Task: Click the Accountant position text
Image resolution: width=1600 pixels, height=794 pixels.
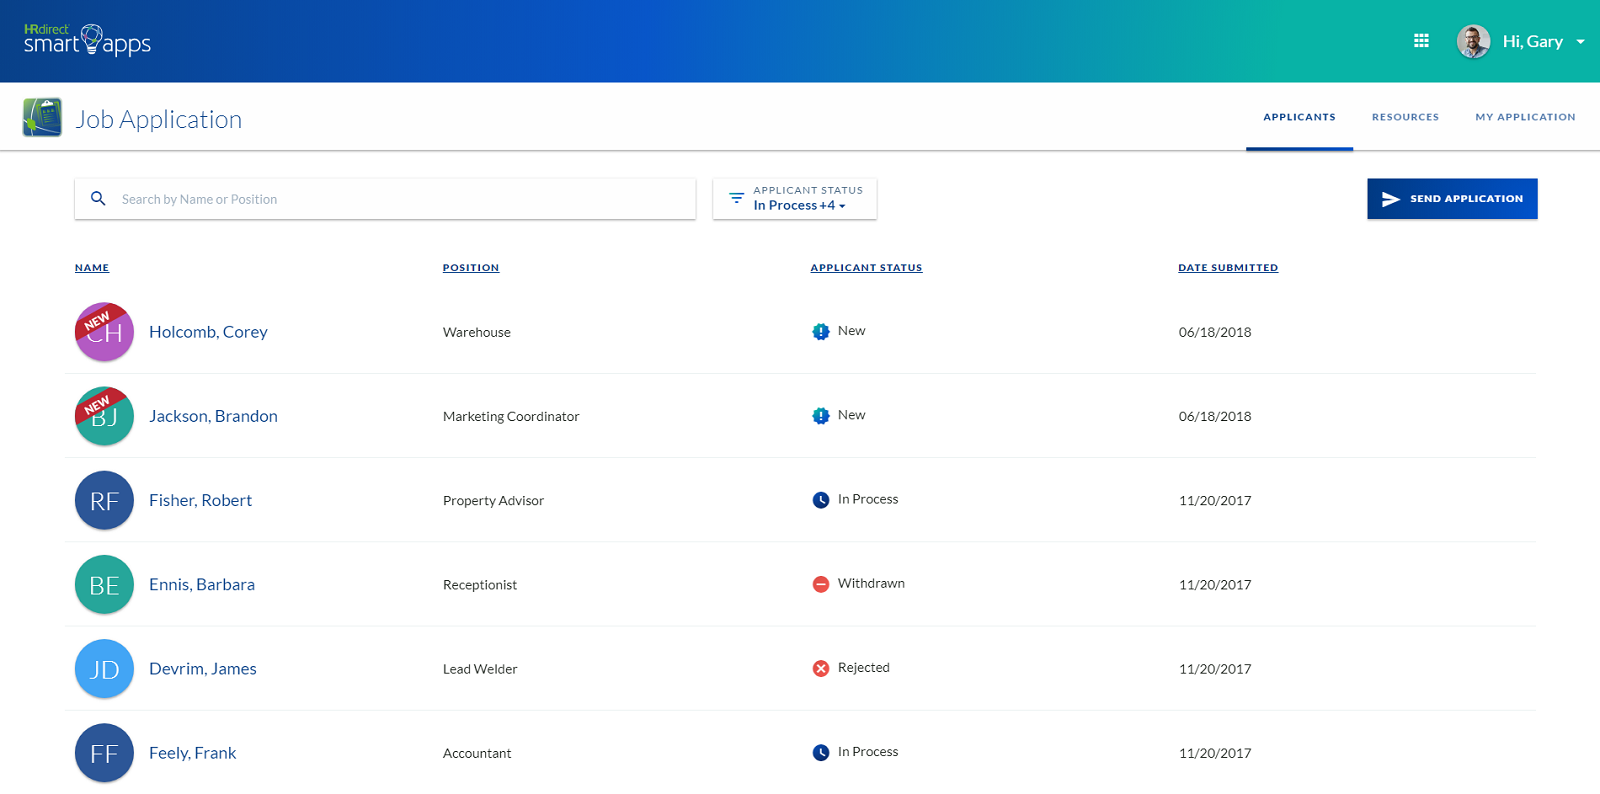Action: pyautogui.click(x=477, y=753)
